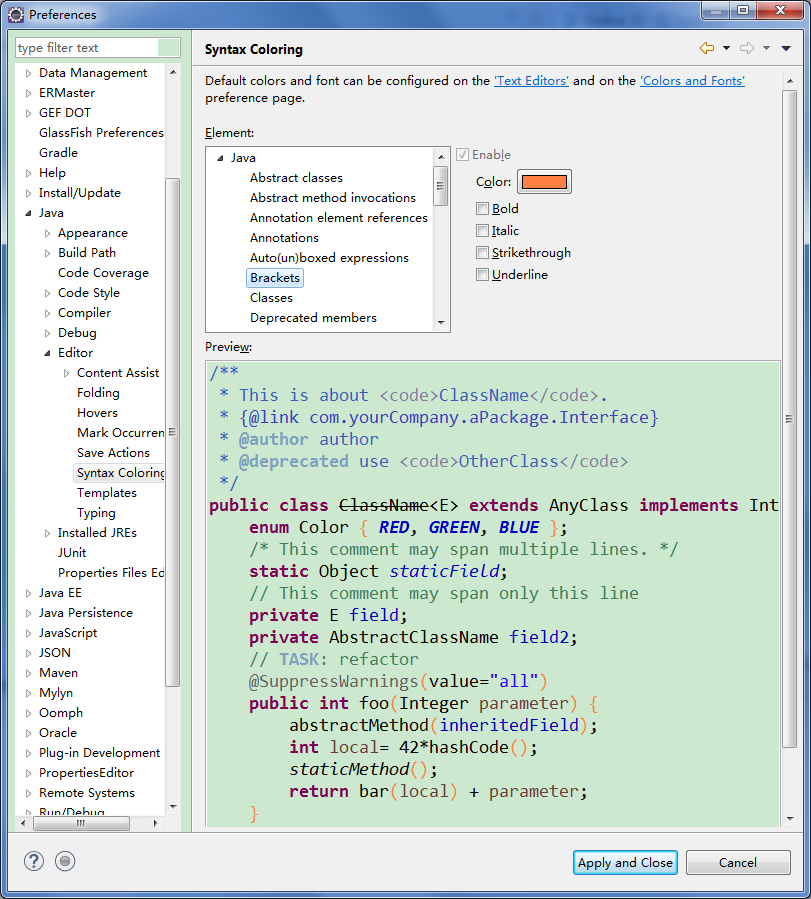Expand the Install/Update node
Image resolution: width=811 pixels, height=899 pixels.
[28, 193]
